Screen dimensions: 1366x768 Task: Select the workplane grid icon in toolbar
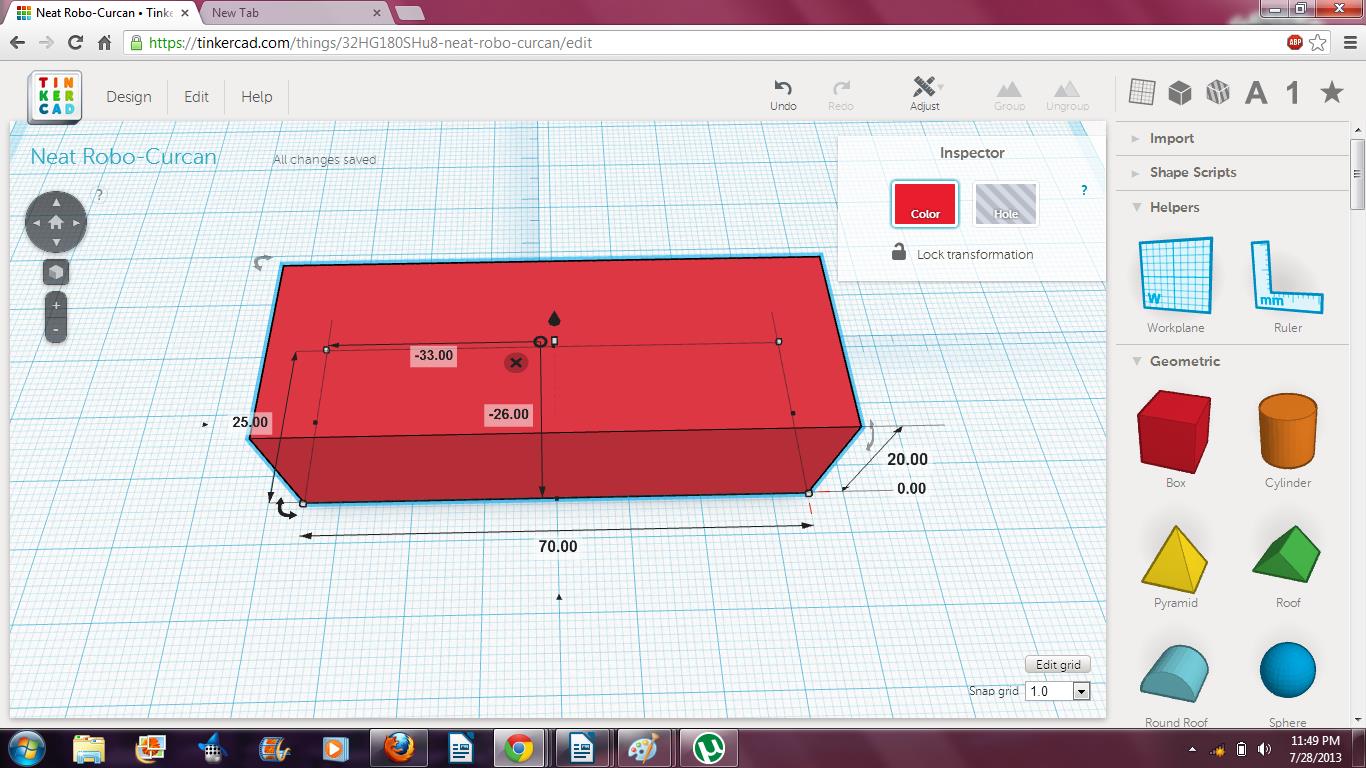(1142, 92)
